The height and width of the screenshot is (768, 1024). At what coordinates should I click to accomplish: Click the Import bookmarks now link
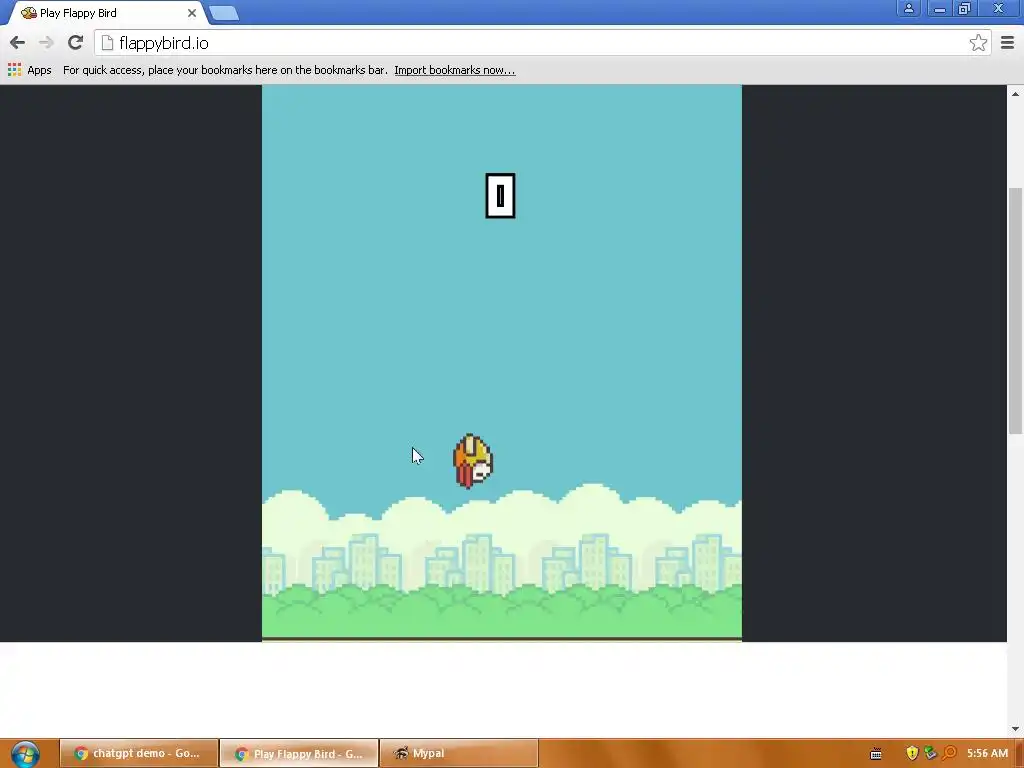(x=455, y=70)
